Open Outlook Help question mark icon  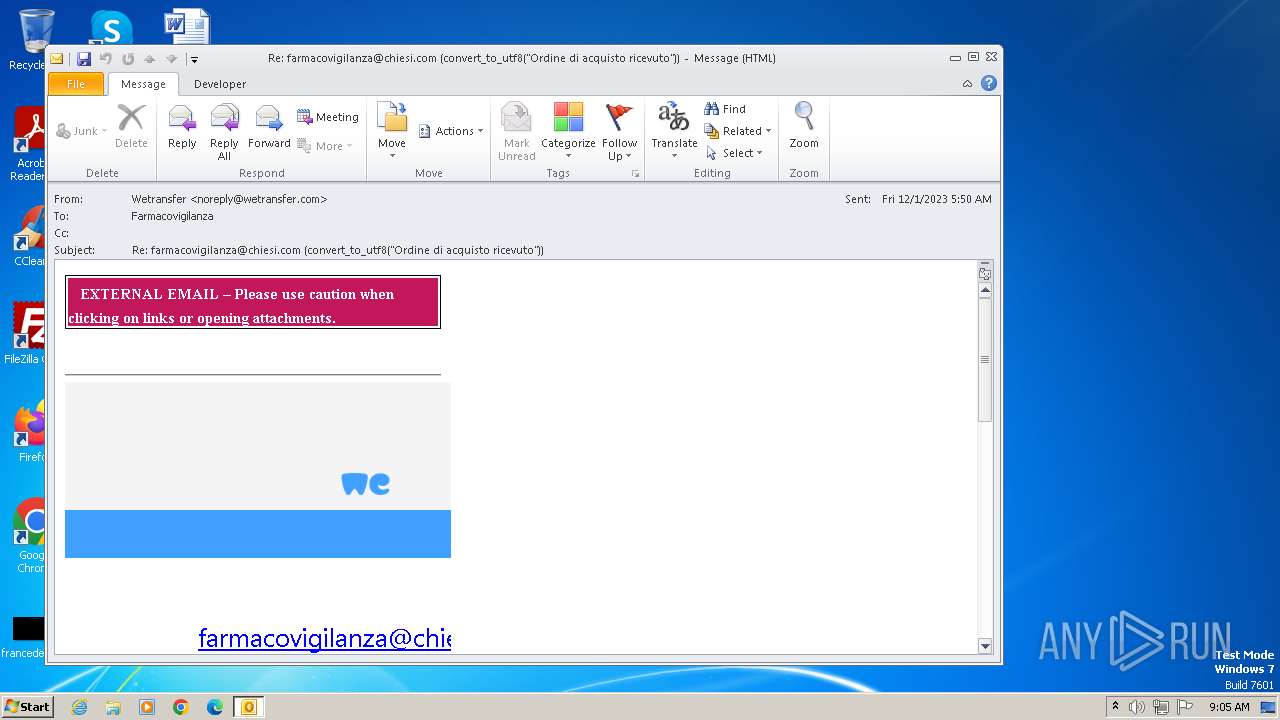tap(989, 83)
